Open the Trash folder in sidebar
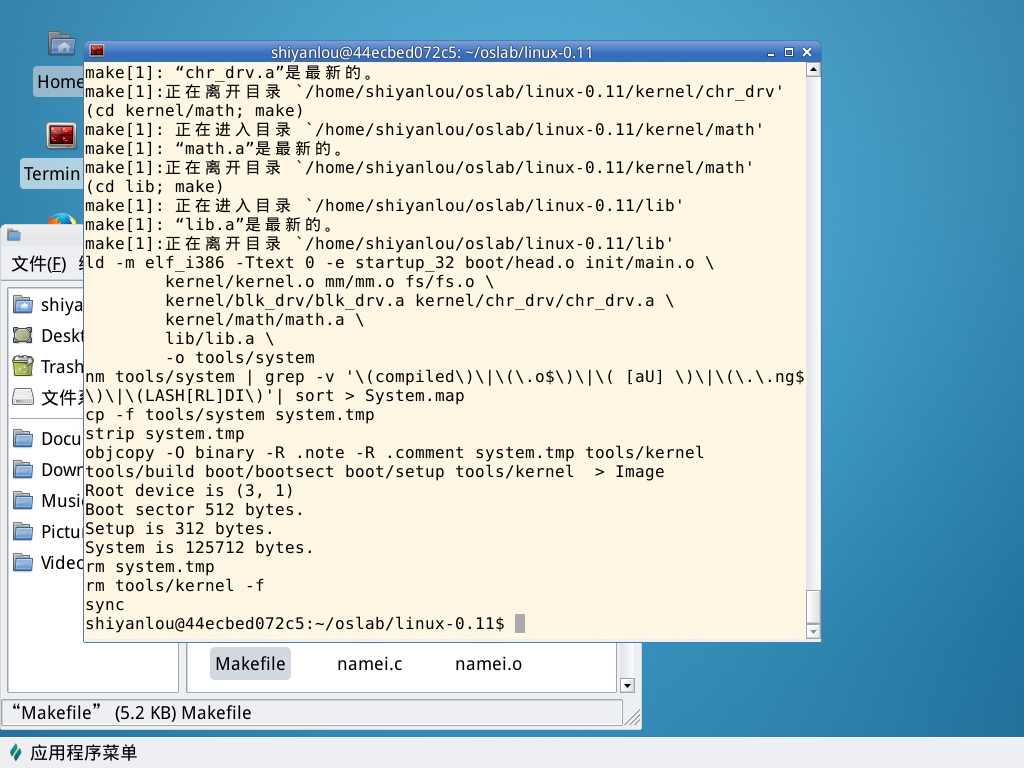Image resolution: width=1024 pixels, height=768 pixels. (x=23, y=367)
